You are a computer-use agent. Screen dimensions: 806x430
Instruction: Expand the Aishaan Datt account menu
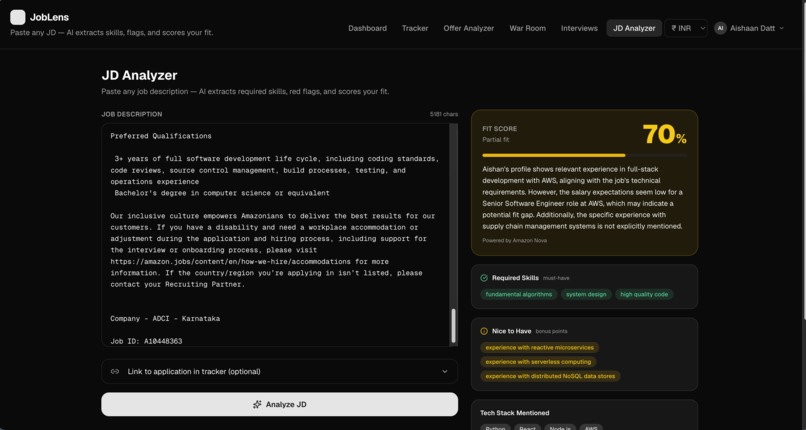pos(749,28)
